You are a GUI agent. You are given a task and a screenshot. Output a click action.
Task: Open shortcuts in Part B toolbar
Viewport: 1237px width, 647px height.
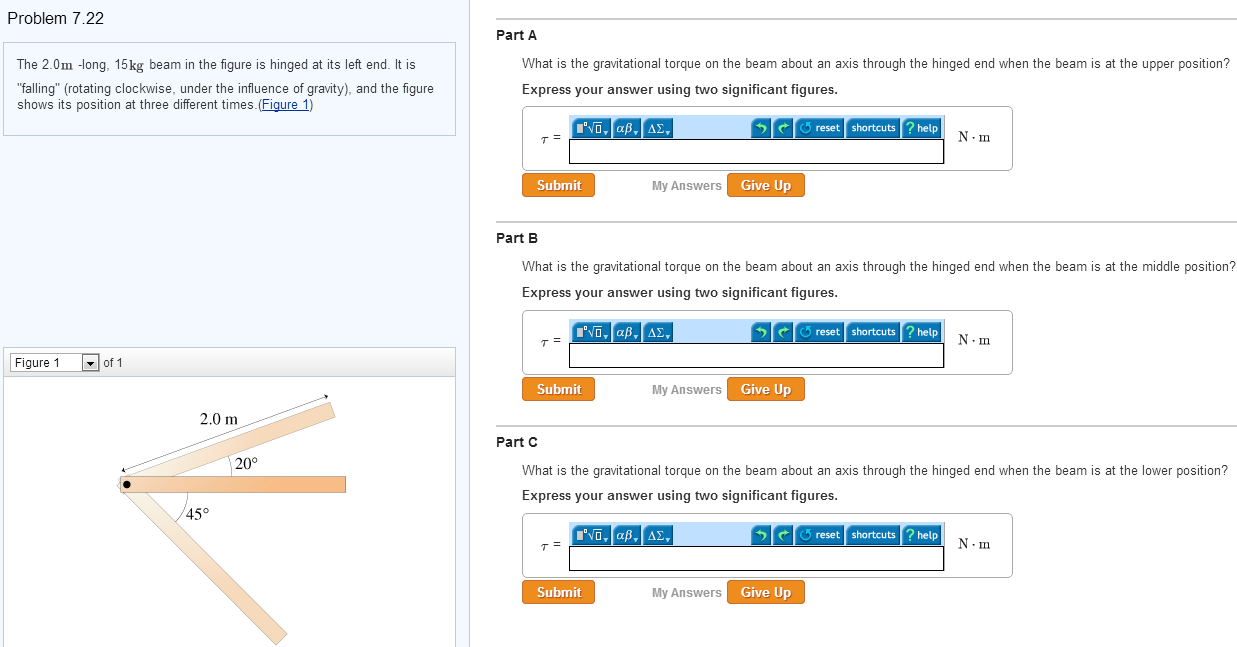(873, 332)
